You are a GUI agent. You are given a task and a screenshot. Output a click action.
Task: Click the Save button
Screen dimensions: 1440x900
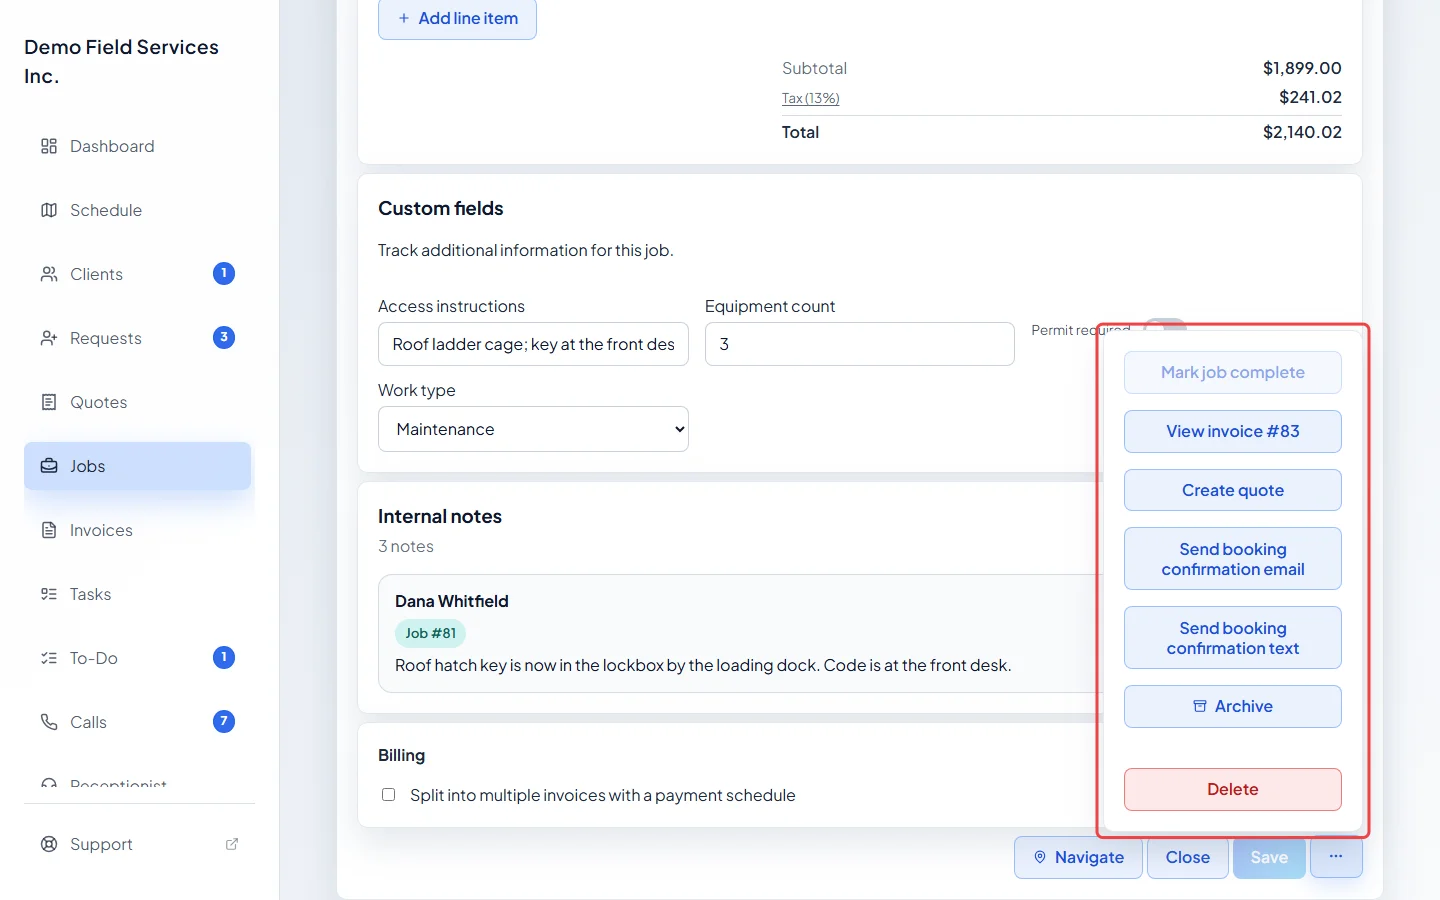pyautogui.click(x=1269, y=857)
